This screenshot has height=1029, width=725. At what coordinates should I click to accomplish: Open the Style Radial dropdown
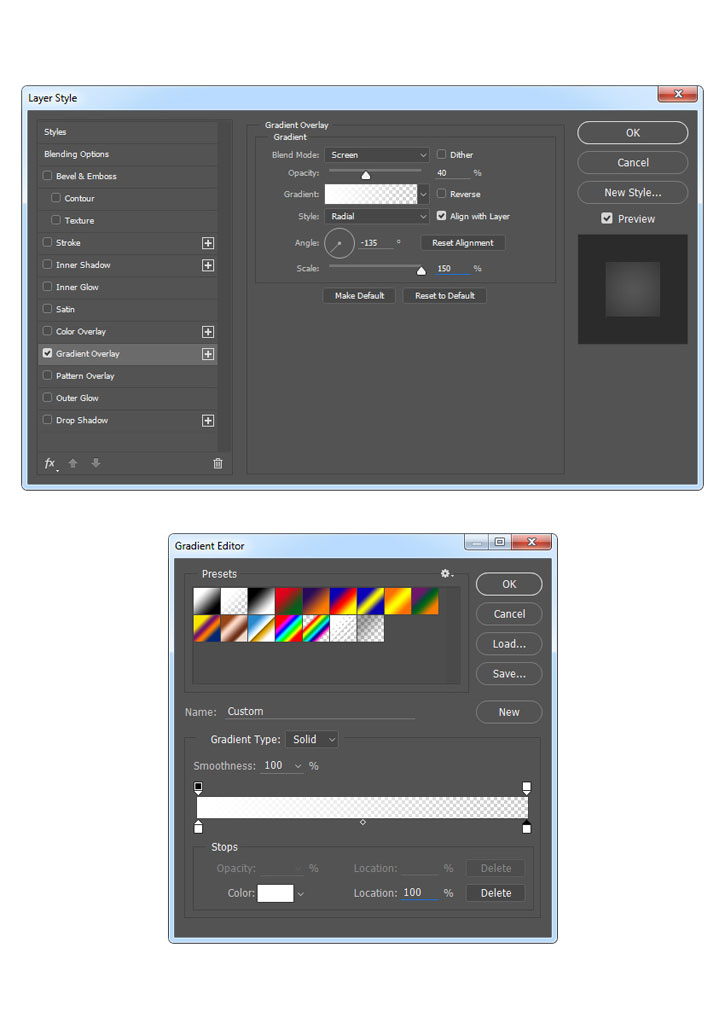point(377,217)
